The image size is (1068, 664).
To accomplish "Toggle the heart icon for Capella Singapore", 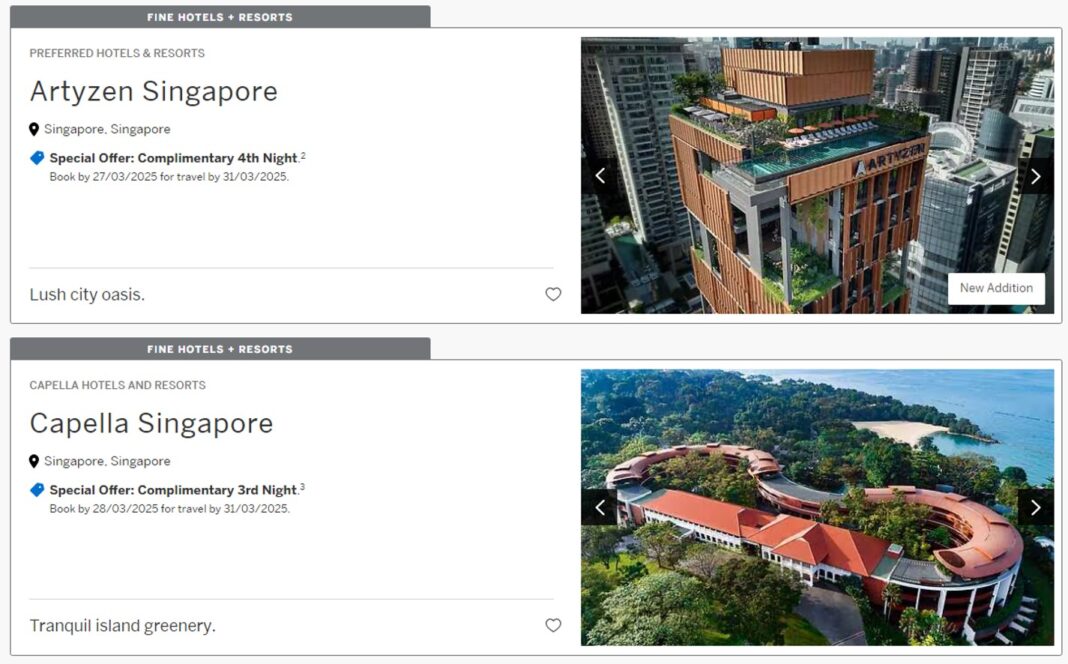I will [553, 625].
